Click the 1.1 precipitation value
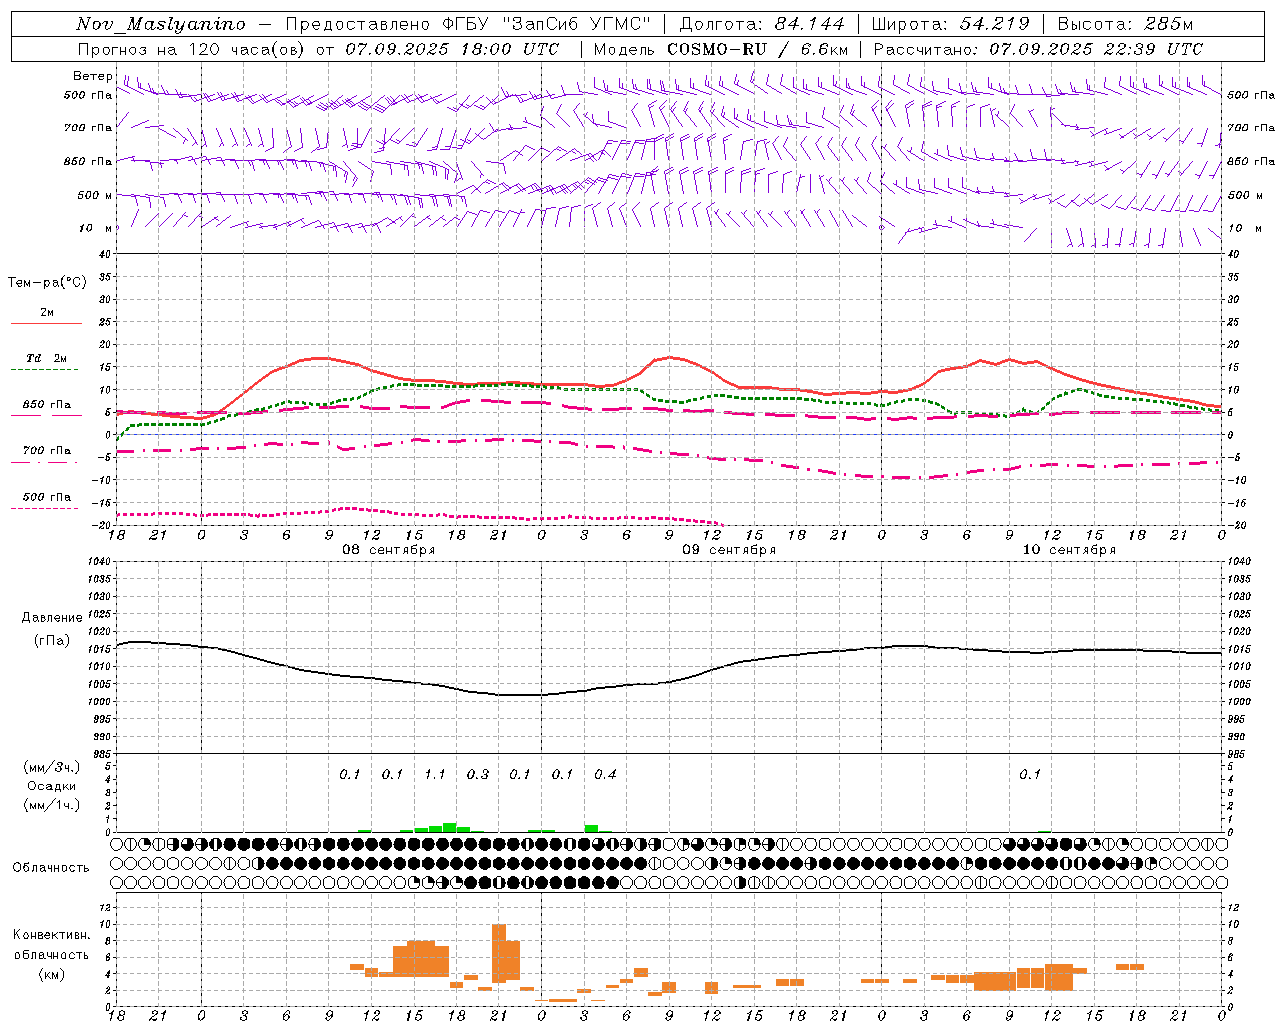The height and width of the screenshot is (1024, 1280). pos(435,775)
